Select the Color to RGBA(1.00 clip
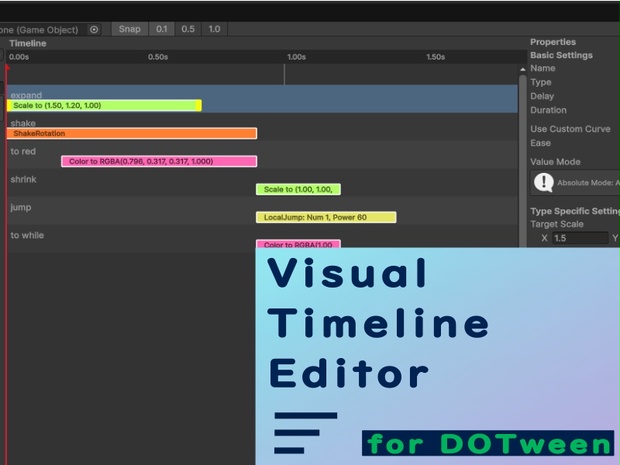 pyautogui.click(x=298, y=244)
